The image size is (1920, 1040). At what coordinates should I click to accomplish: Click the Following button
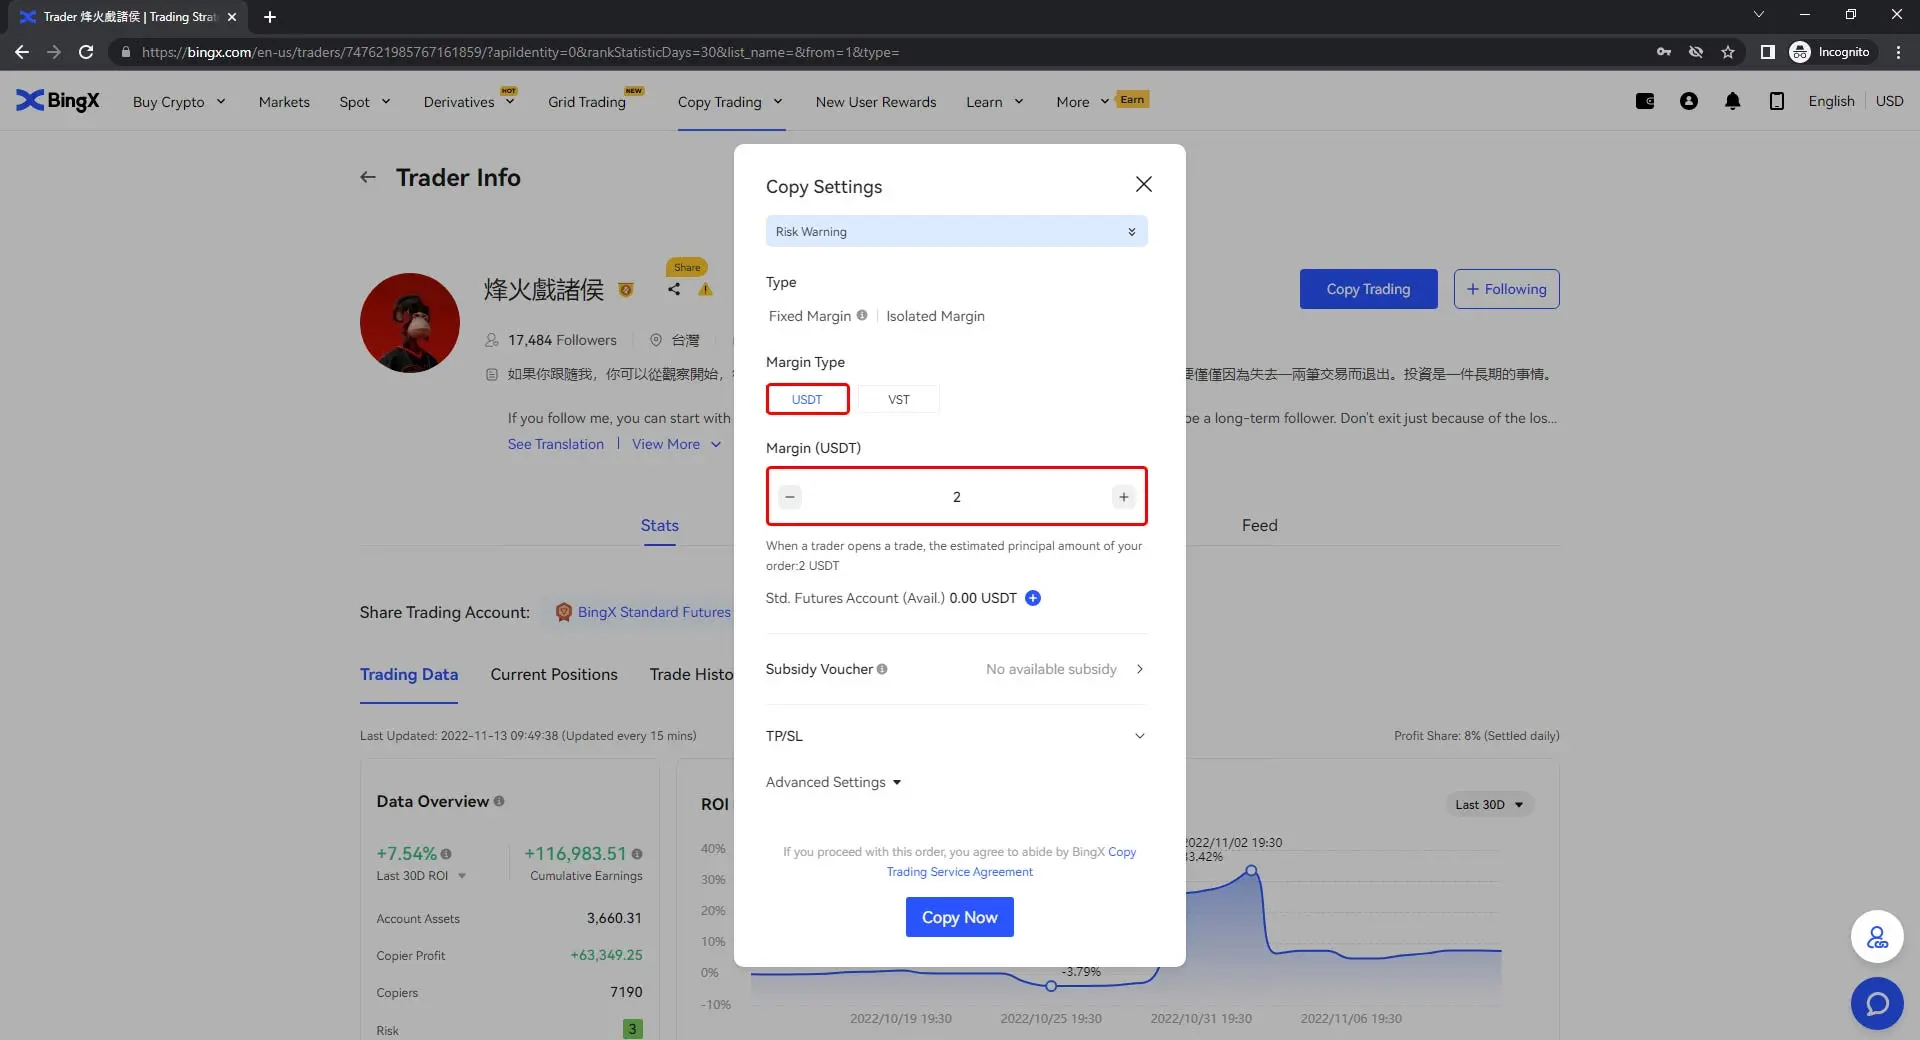click(1506, 289)
